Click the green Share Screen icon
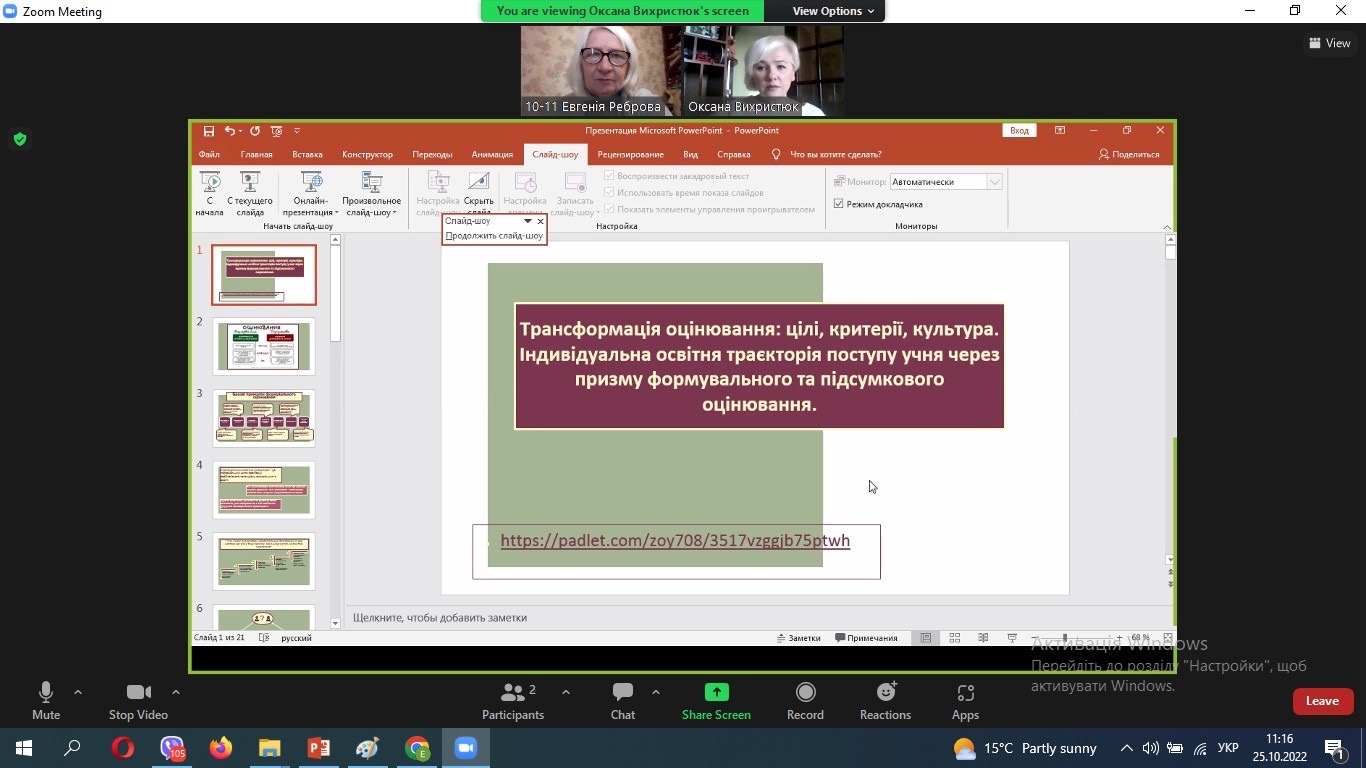Viewport: 1366px width, 768px height. click(716, 692)
